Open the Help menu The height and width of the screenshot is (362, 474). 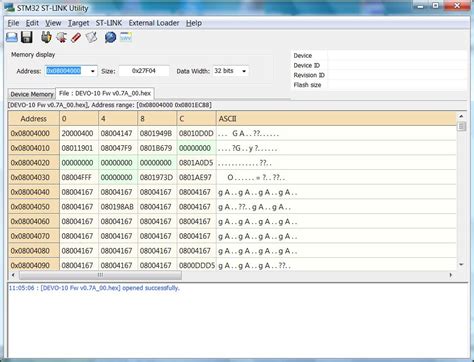click(194, 23)
